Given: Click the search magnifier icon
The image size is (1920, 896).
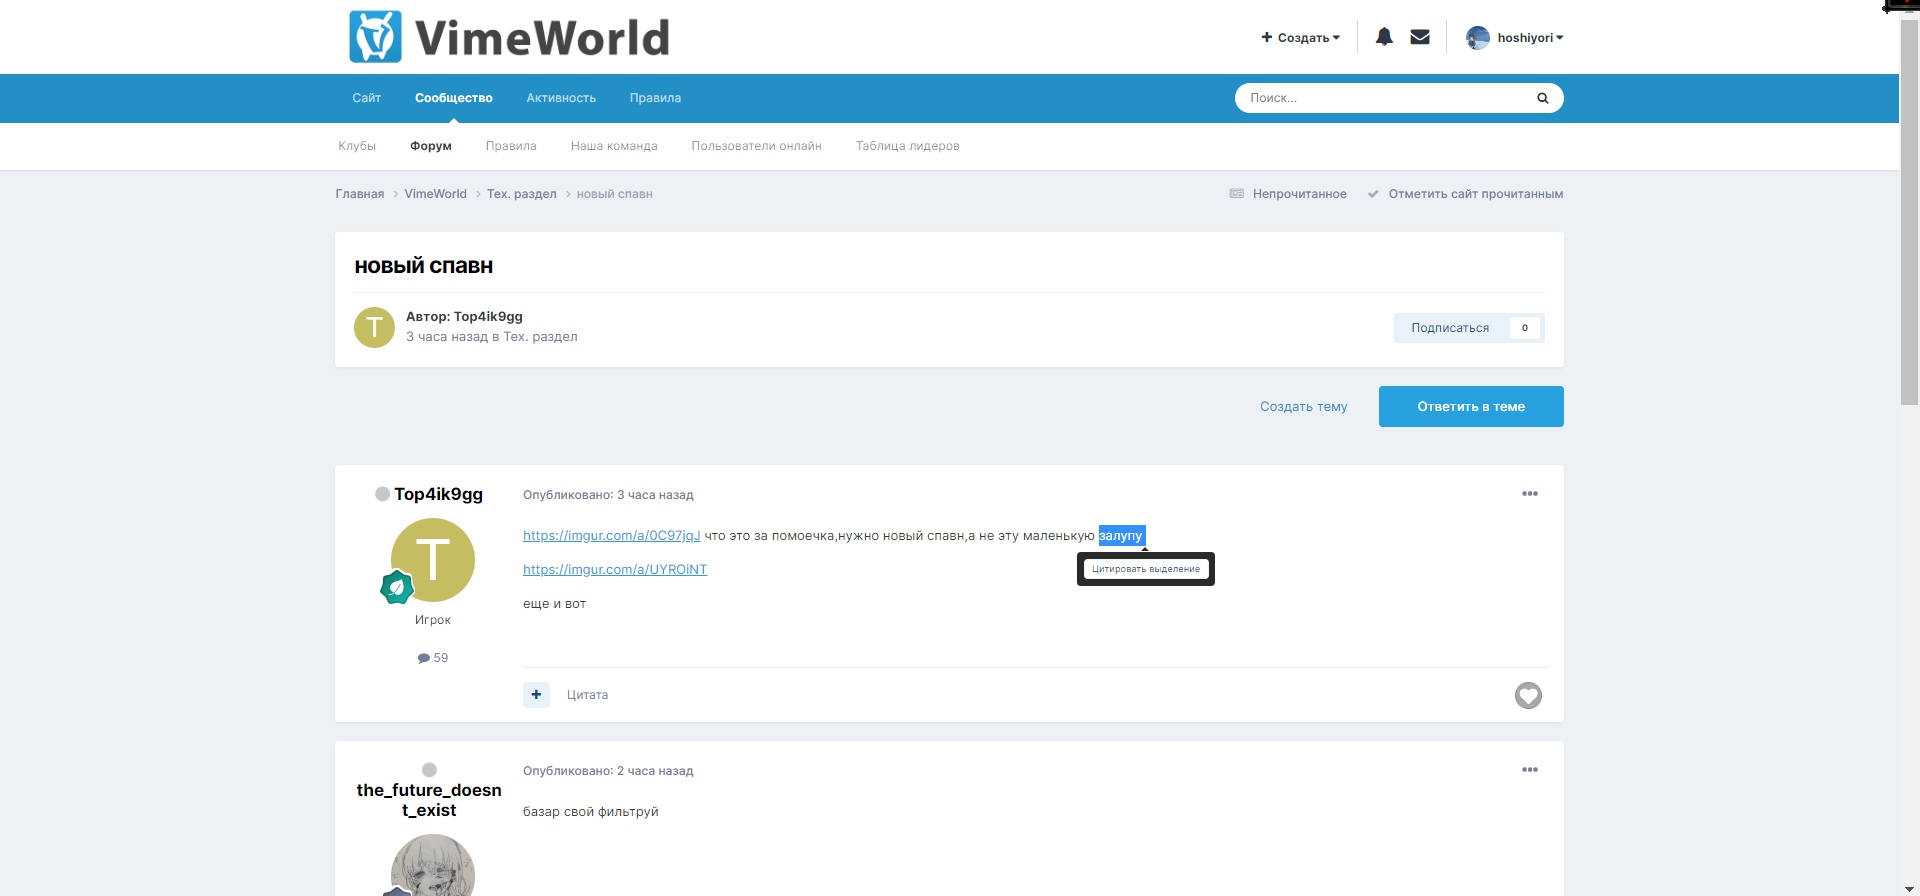Looking at the screenshot, I should click(1542, 98).
